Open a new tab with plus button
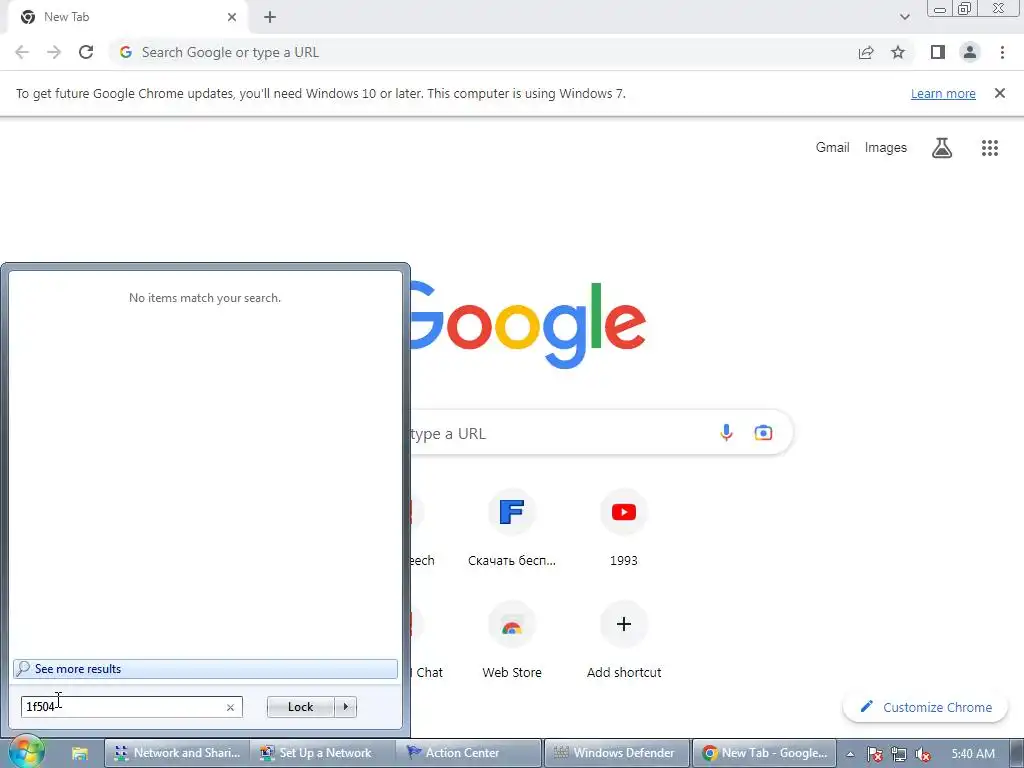The image size is (1024, 768). click(x=270, y=17)
